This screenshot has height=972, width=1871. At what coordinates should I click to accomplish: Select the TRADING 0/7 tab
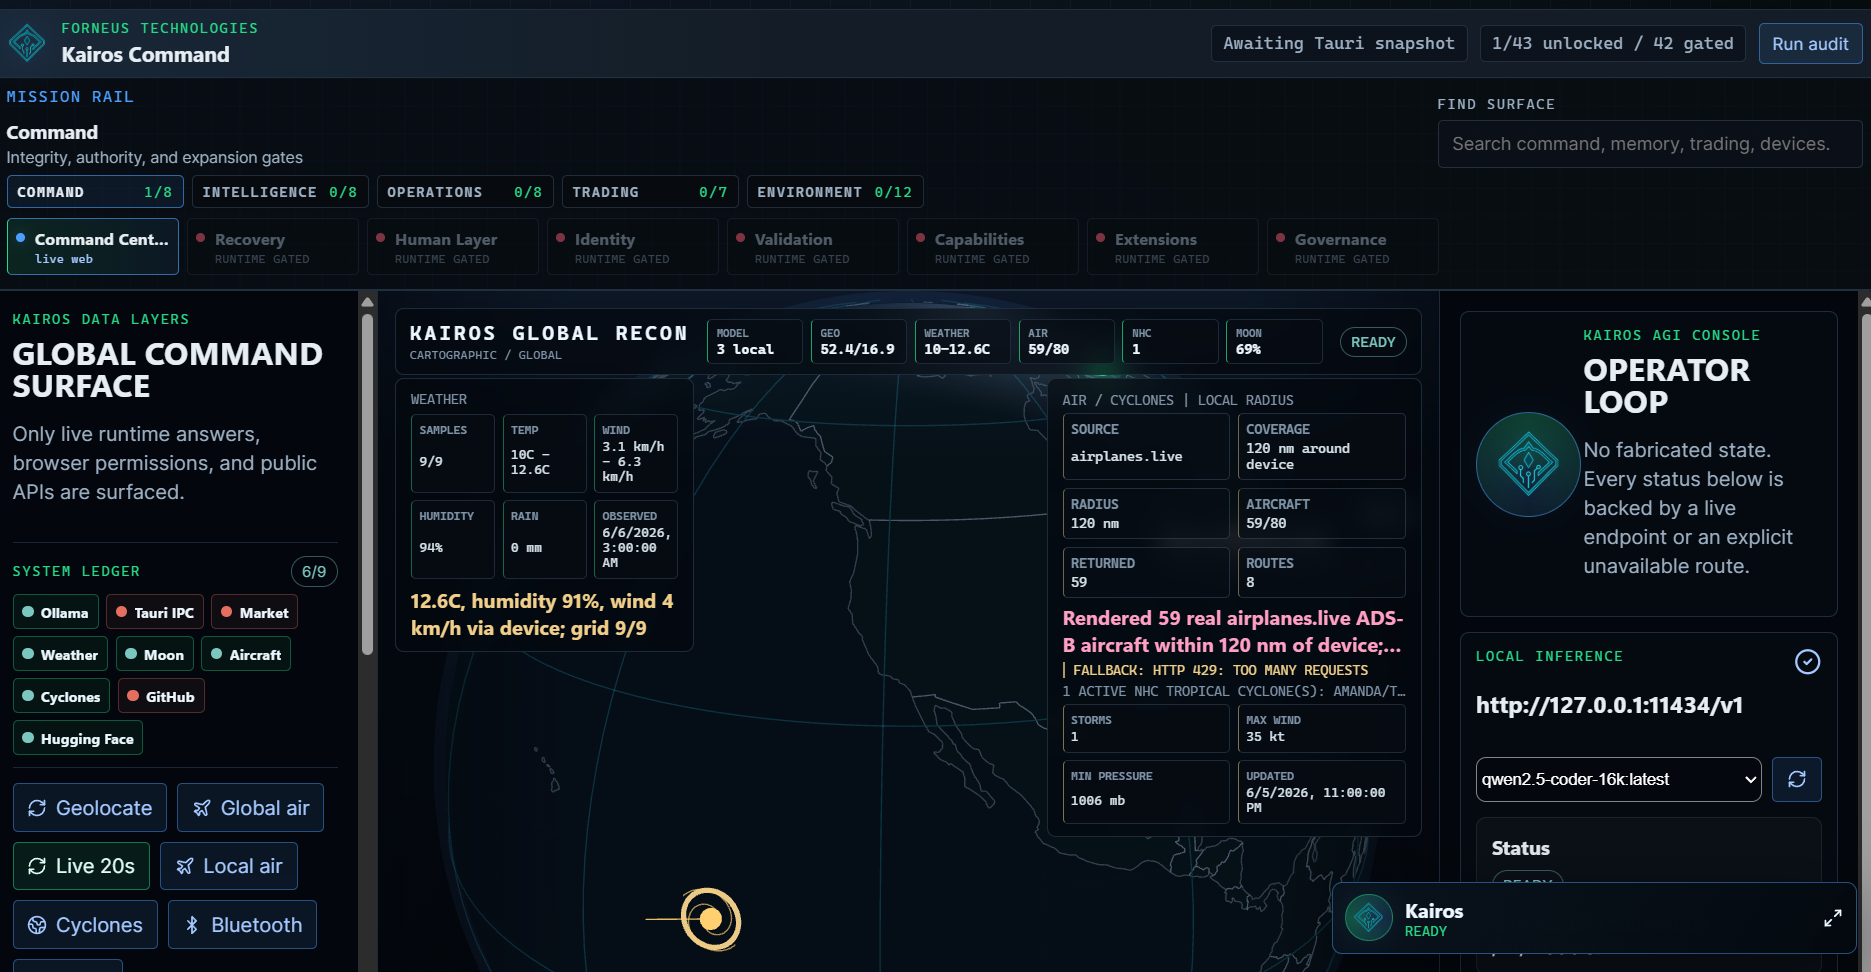pyautogui.click(x=650, y=192)
